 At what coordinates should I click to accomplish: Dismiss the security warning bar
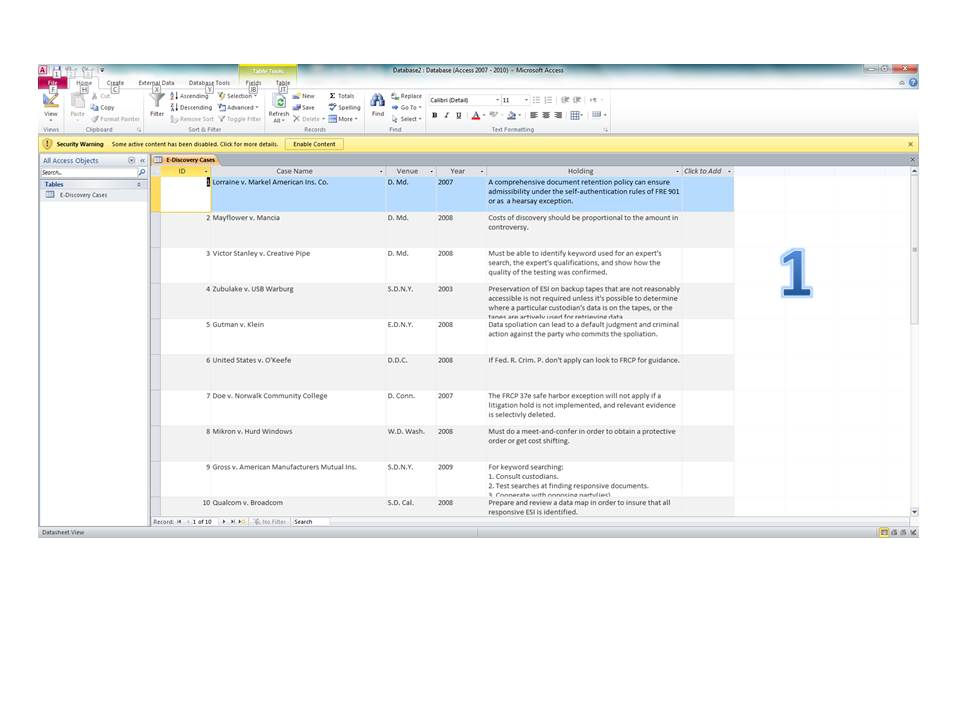[910, 144]
